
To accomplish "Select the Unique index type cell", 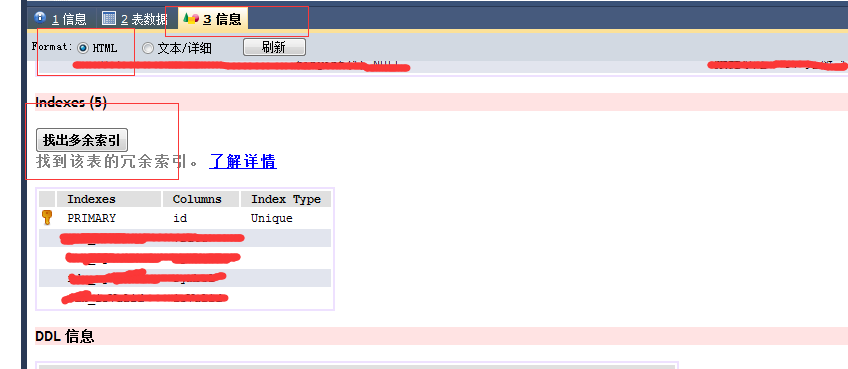I will [271, 219].
